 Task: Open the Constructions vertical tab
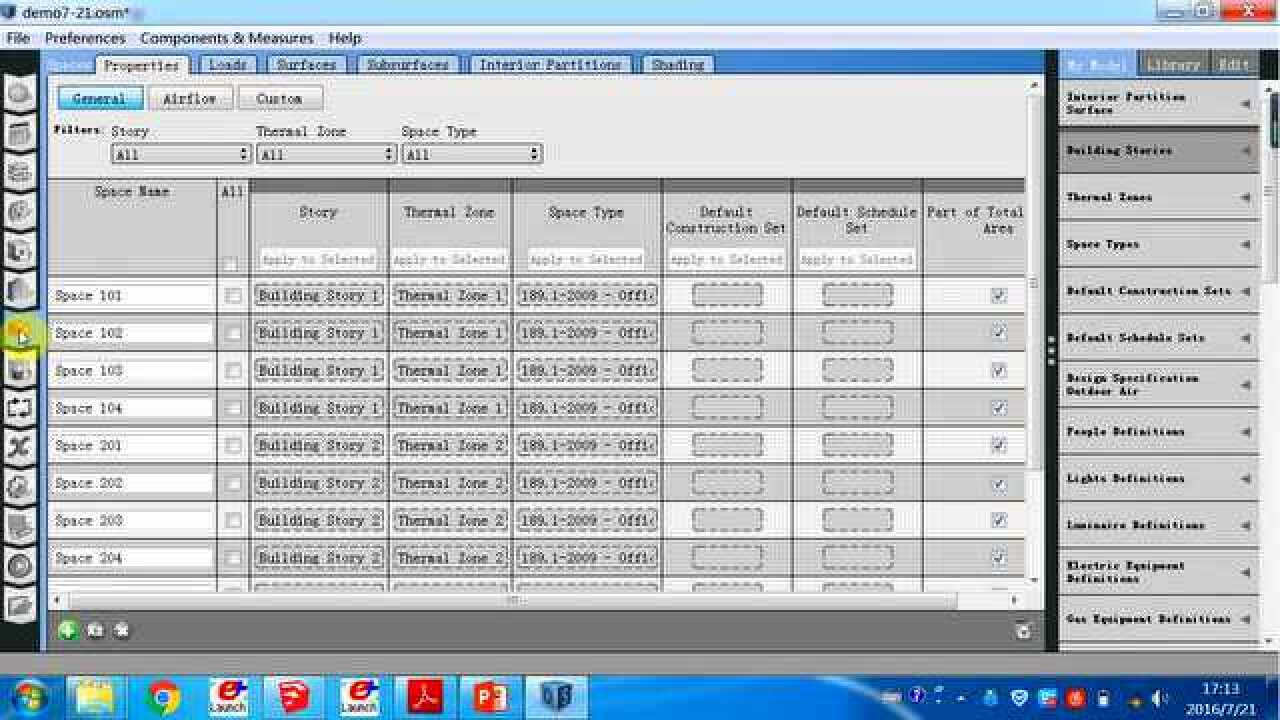point(21,172)
